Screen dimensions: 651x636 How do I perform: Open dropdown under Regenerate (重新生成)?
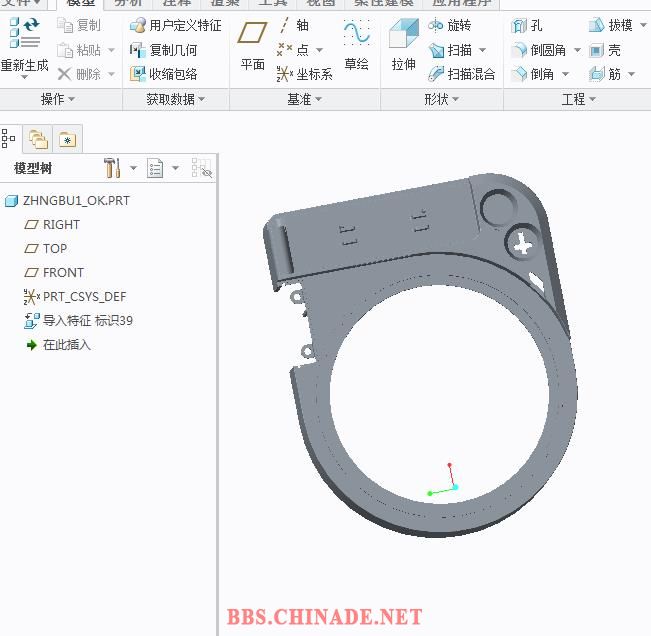pyautogui.click(x=24, y=77)
